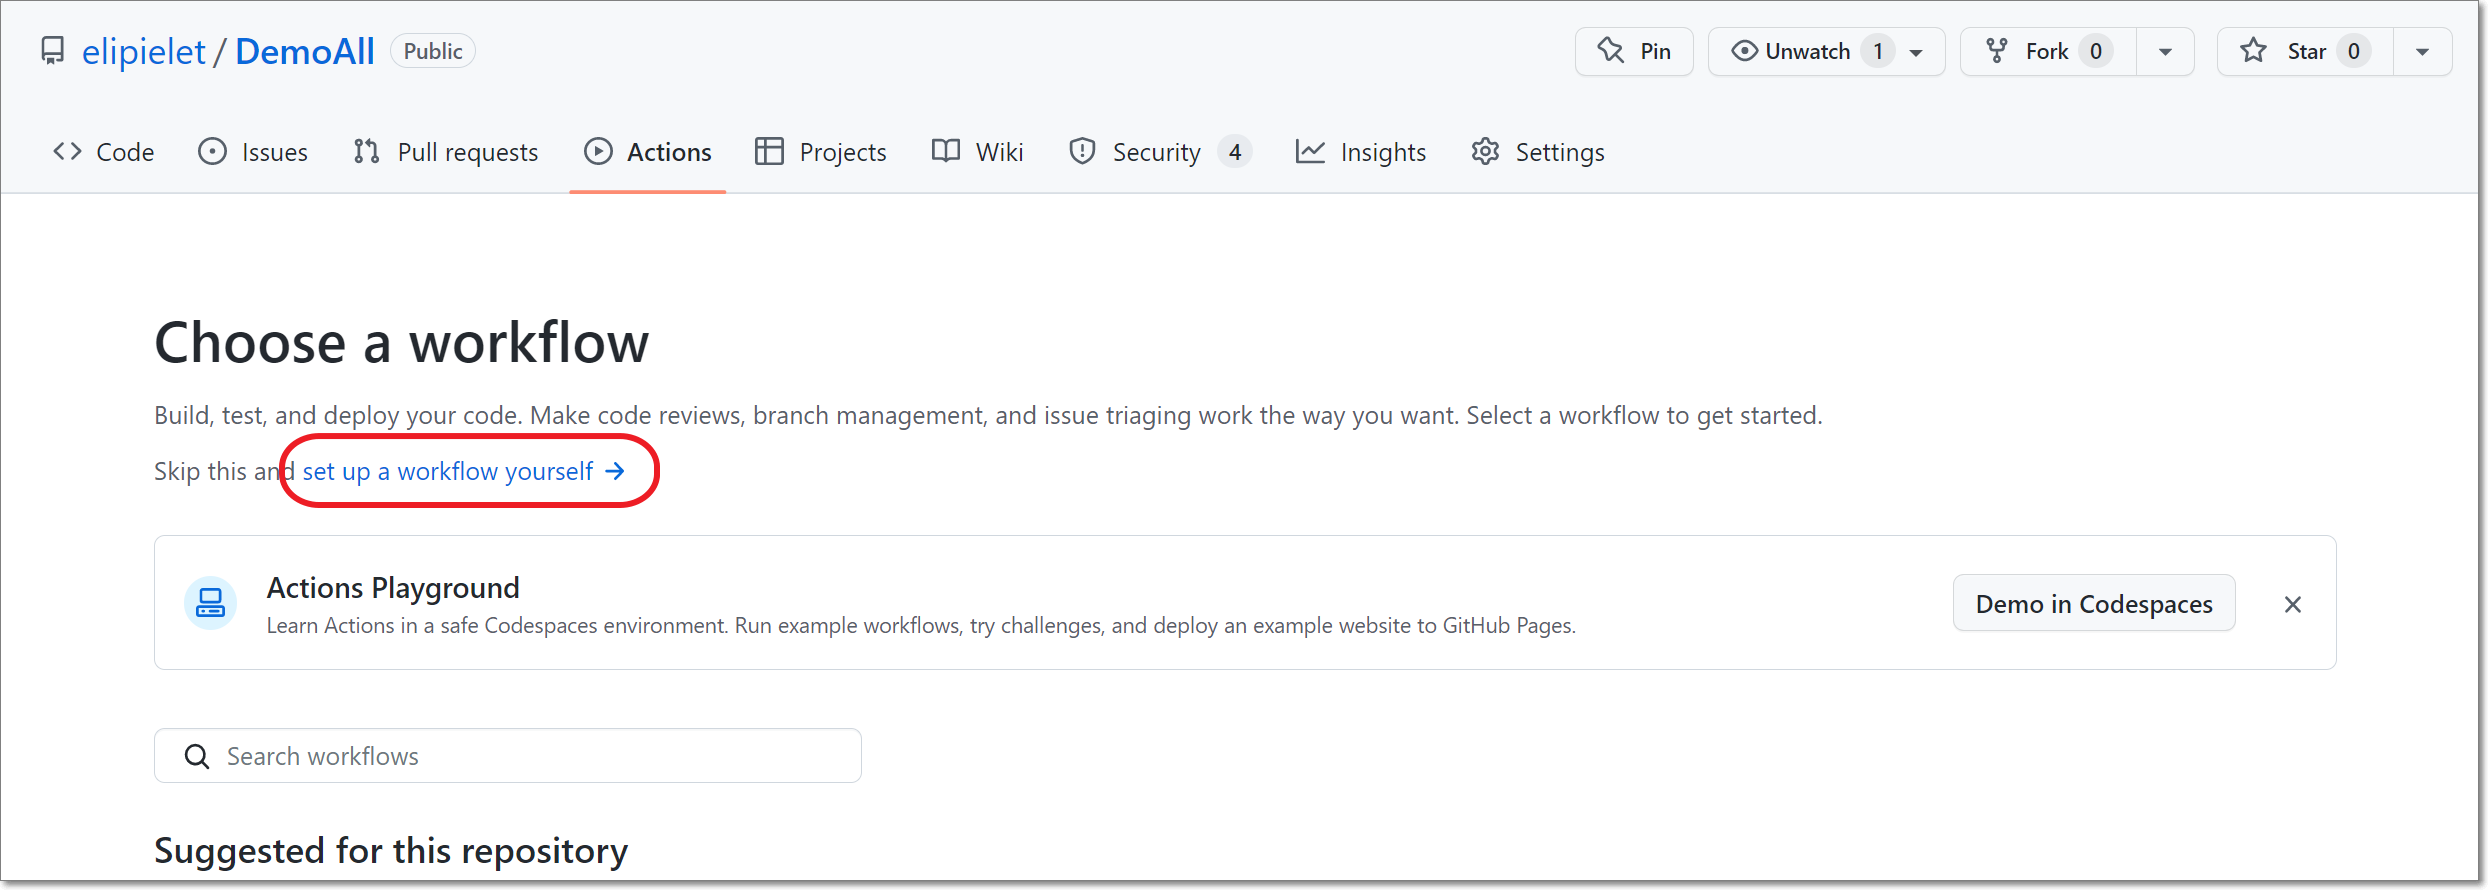Image resolution: width=2488 pixels, height=890 pixels.
Task: Click the Choose a workflow heading
Action: 402,343
